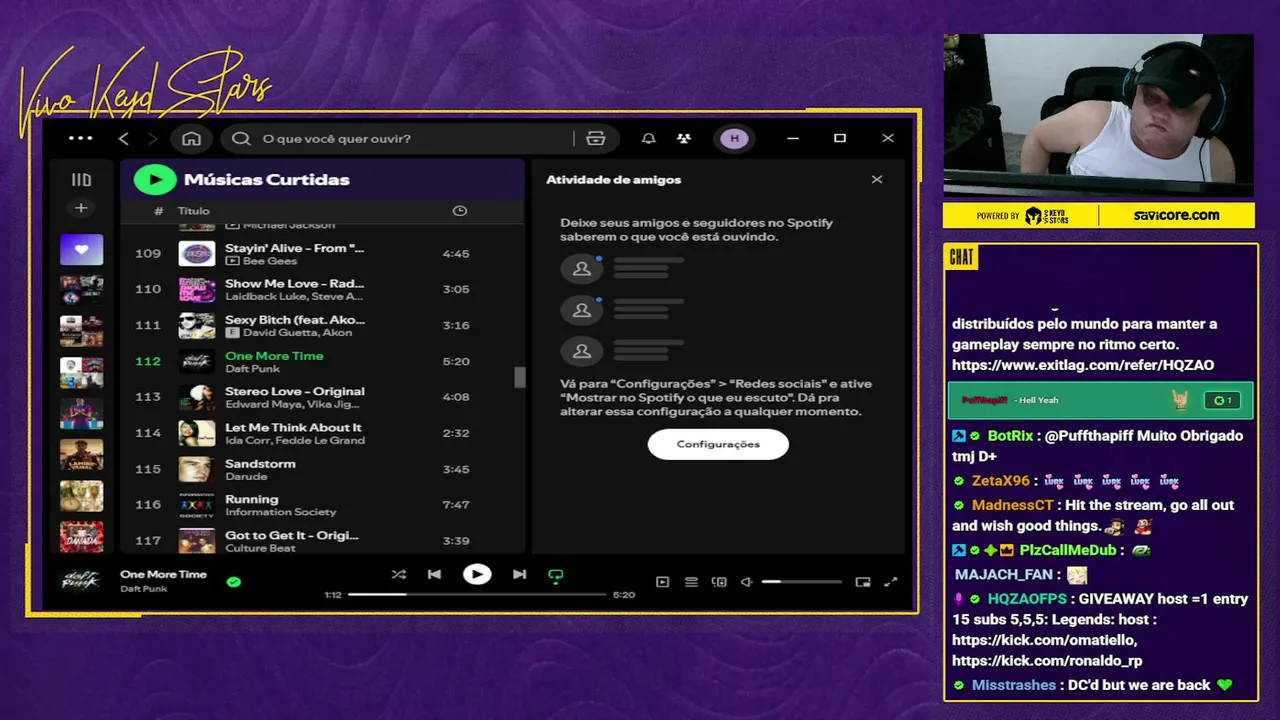This screenshot has height=720, width=1280.
Task: Click the Hell Yeah reaction counter
Action: point(1222,400)
